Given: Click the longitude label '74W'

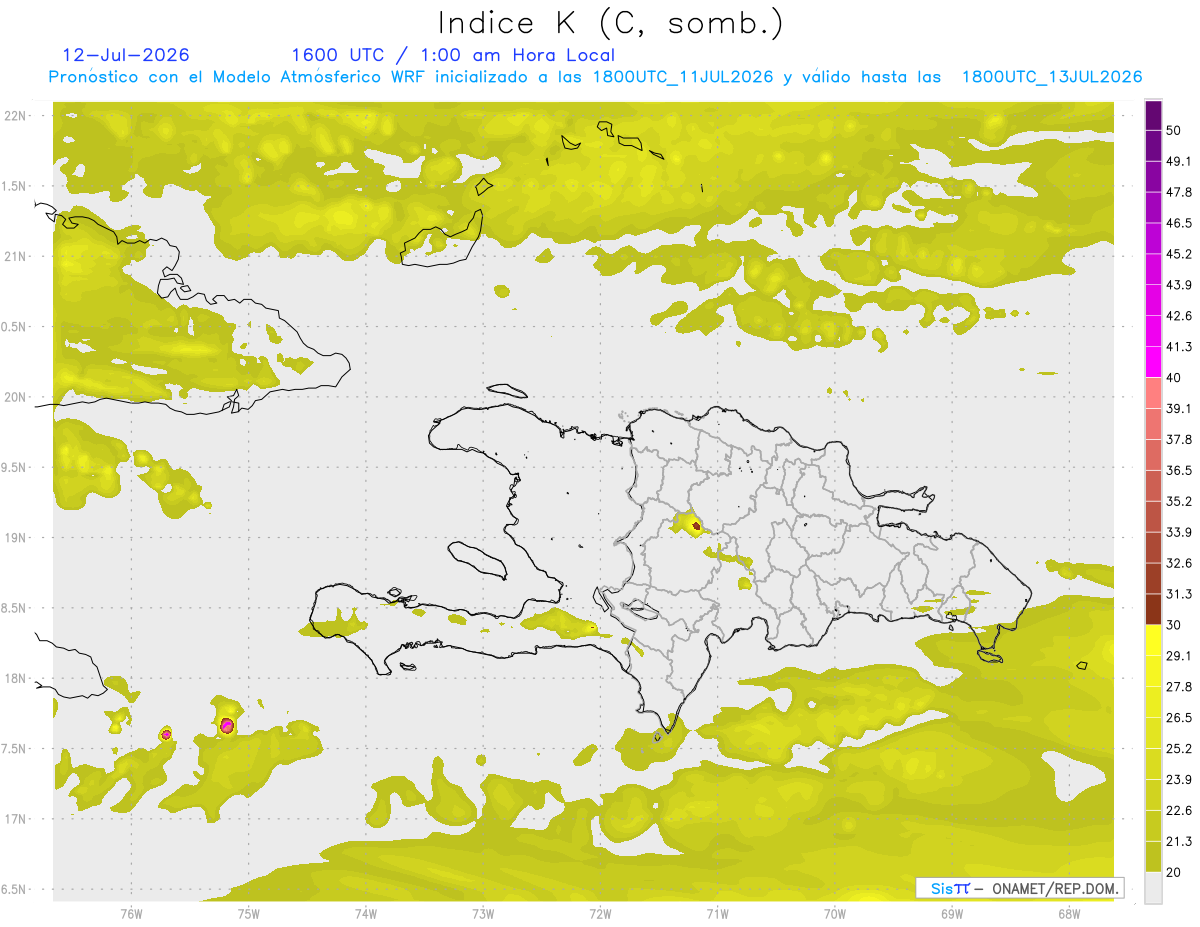Looking at the screenshot, I should [366, 914].
